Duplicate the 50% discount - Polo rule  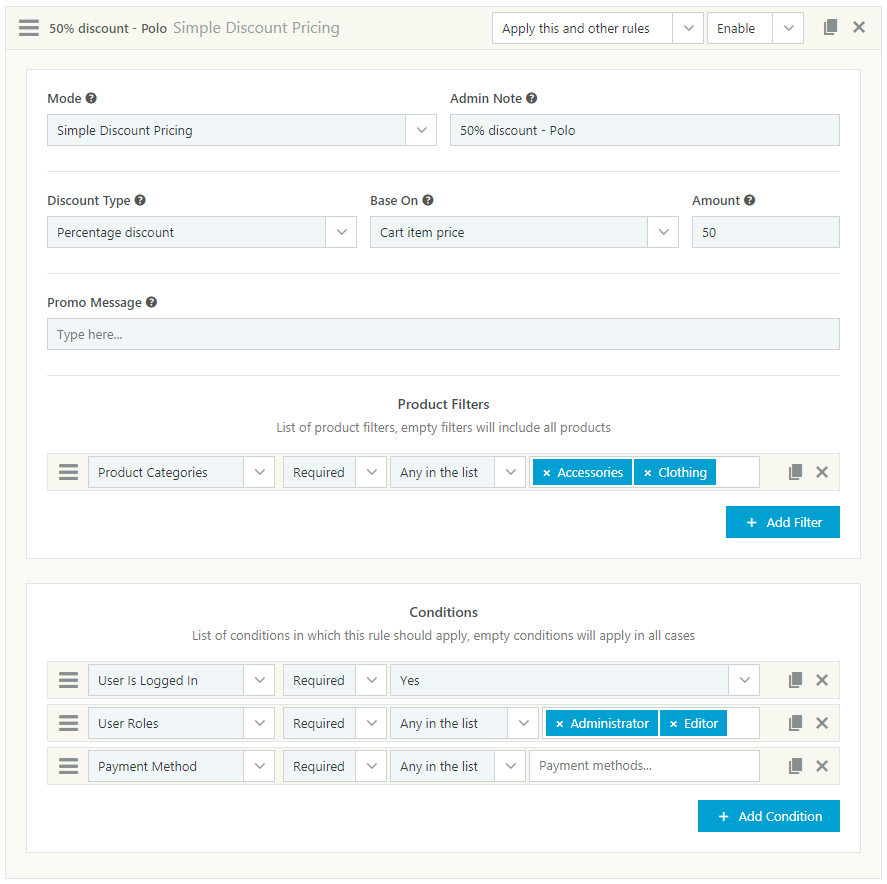[830, 28]
